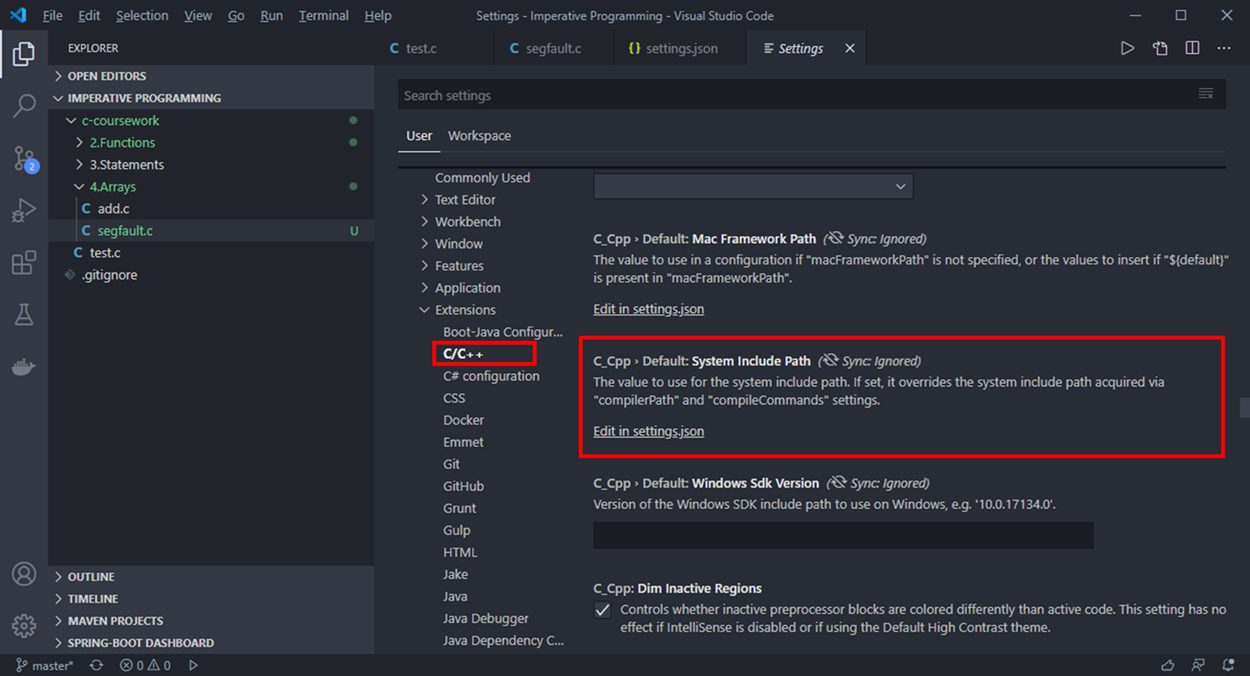Open the Explorer view in activity bar
The height and width of the screenshot is (676, 1250).
tap(24, 53)
